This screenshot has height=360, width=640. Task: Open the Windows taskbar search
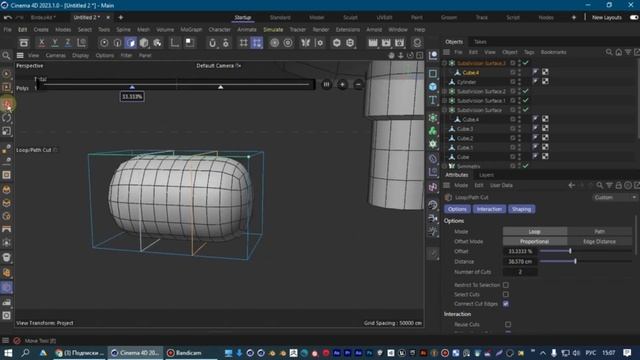click(25, 353)
